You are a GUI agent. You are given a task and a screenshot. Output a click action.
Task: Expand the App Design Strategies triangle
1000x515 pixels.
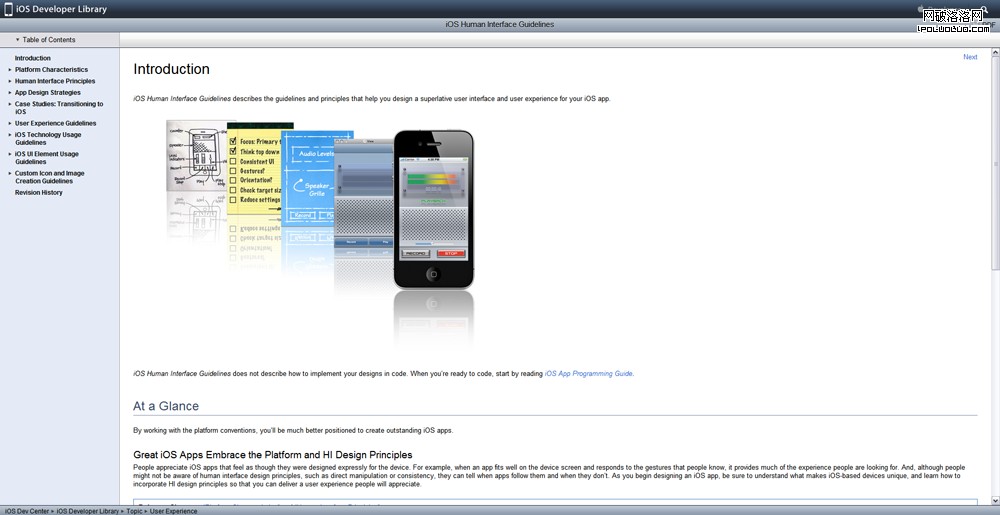click(x=10, y=92)
